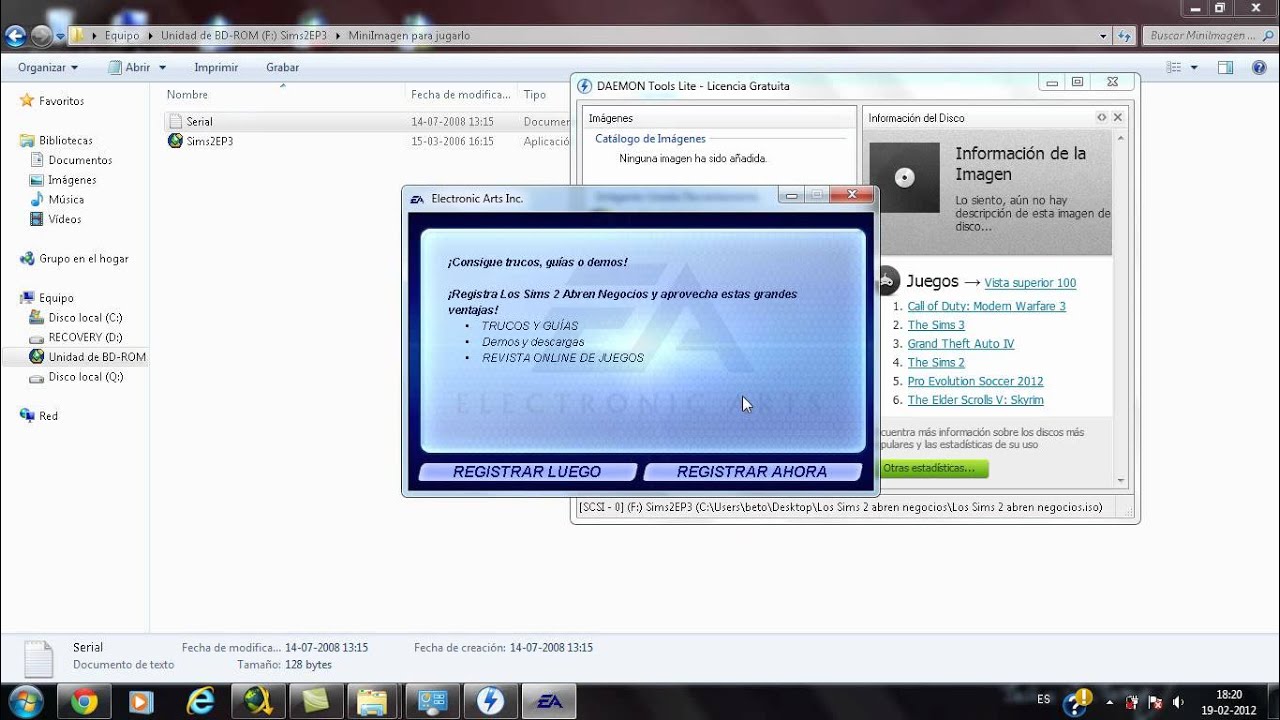Select the Serial text file in Explorer
The width and height of the screenshot is (1280, 720).
point(199,122)
